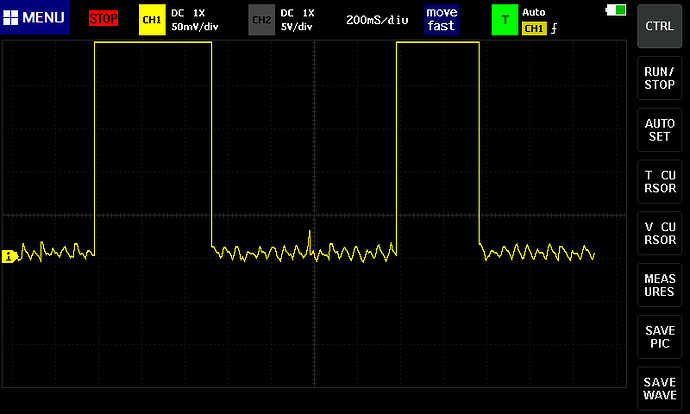Enable the T CURSOR button
The height and width of the screenshot is (414, 690).
coord(659,181)
